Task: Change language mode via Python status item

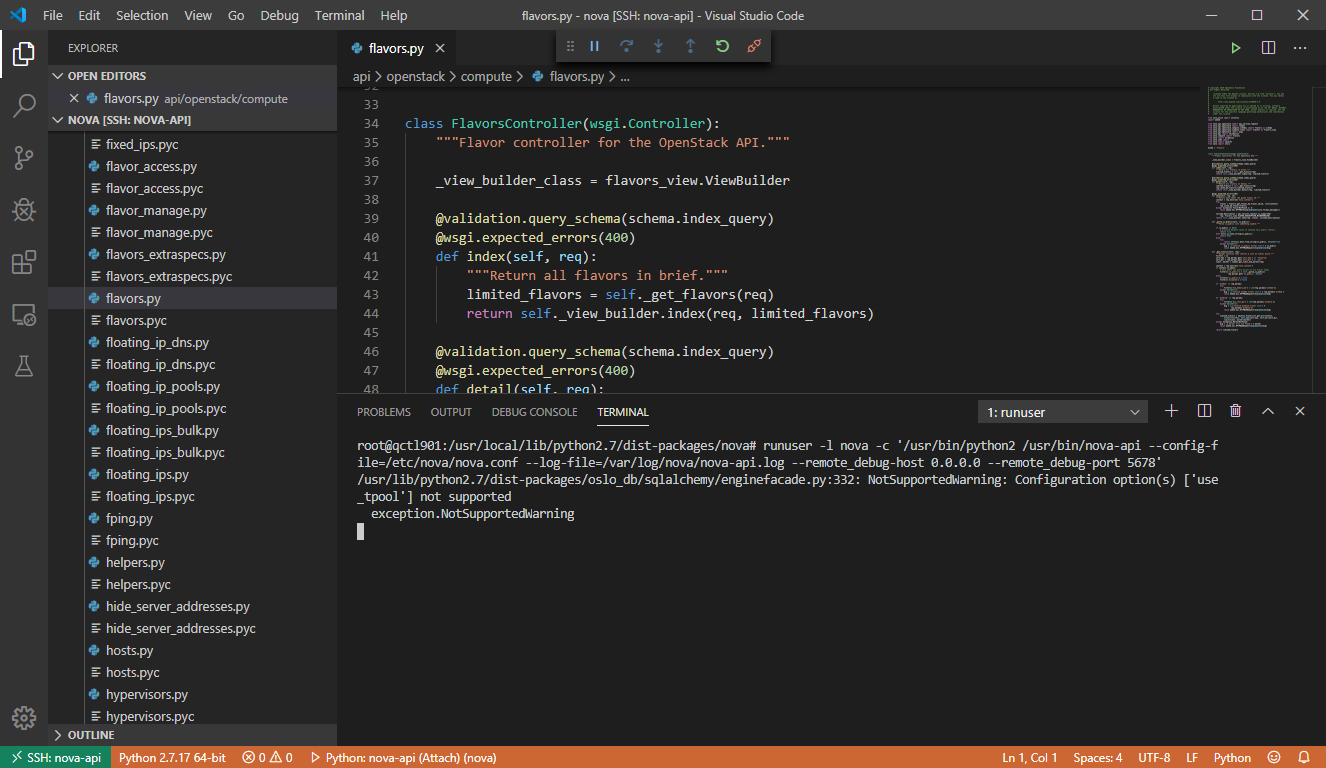Action: pos(1232,757)
